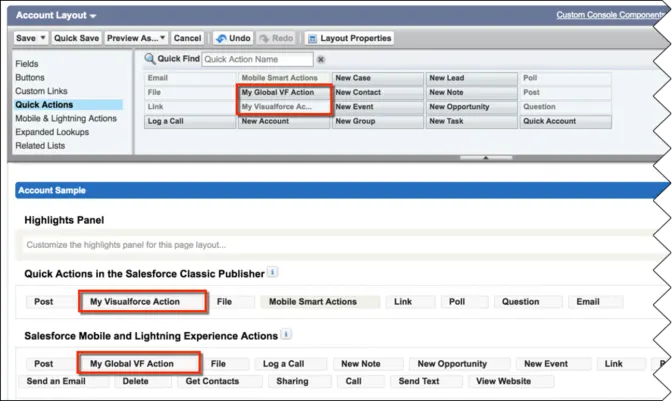The width and height of the screenshot is (672, 401).
Task: Select New Note in Lightning Actions
Action: coord(368,364)
